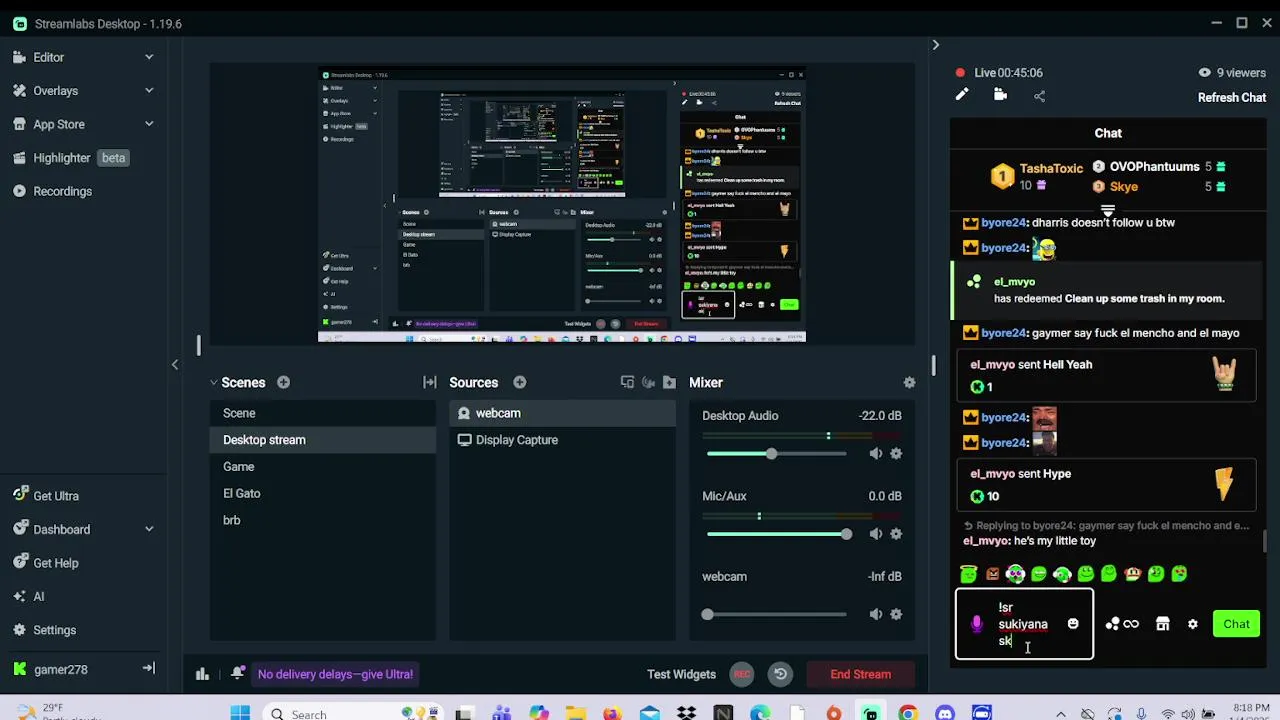Add a new scene with plus icon
The width and height of the screenshot is (1280, 720).
point(283,382)
